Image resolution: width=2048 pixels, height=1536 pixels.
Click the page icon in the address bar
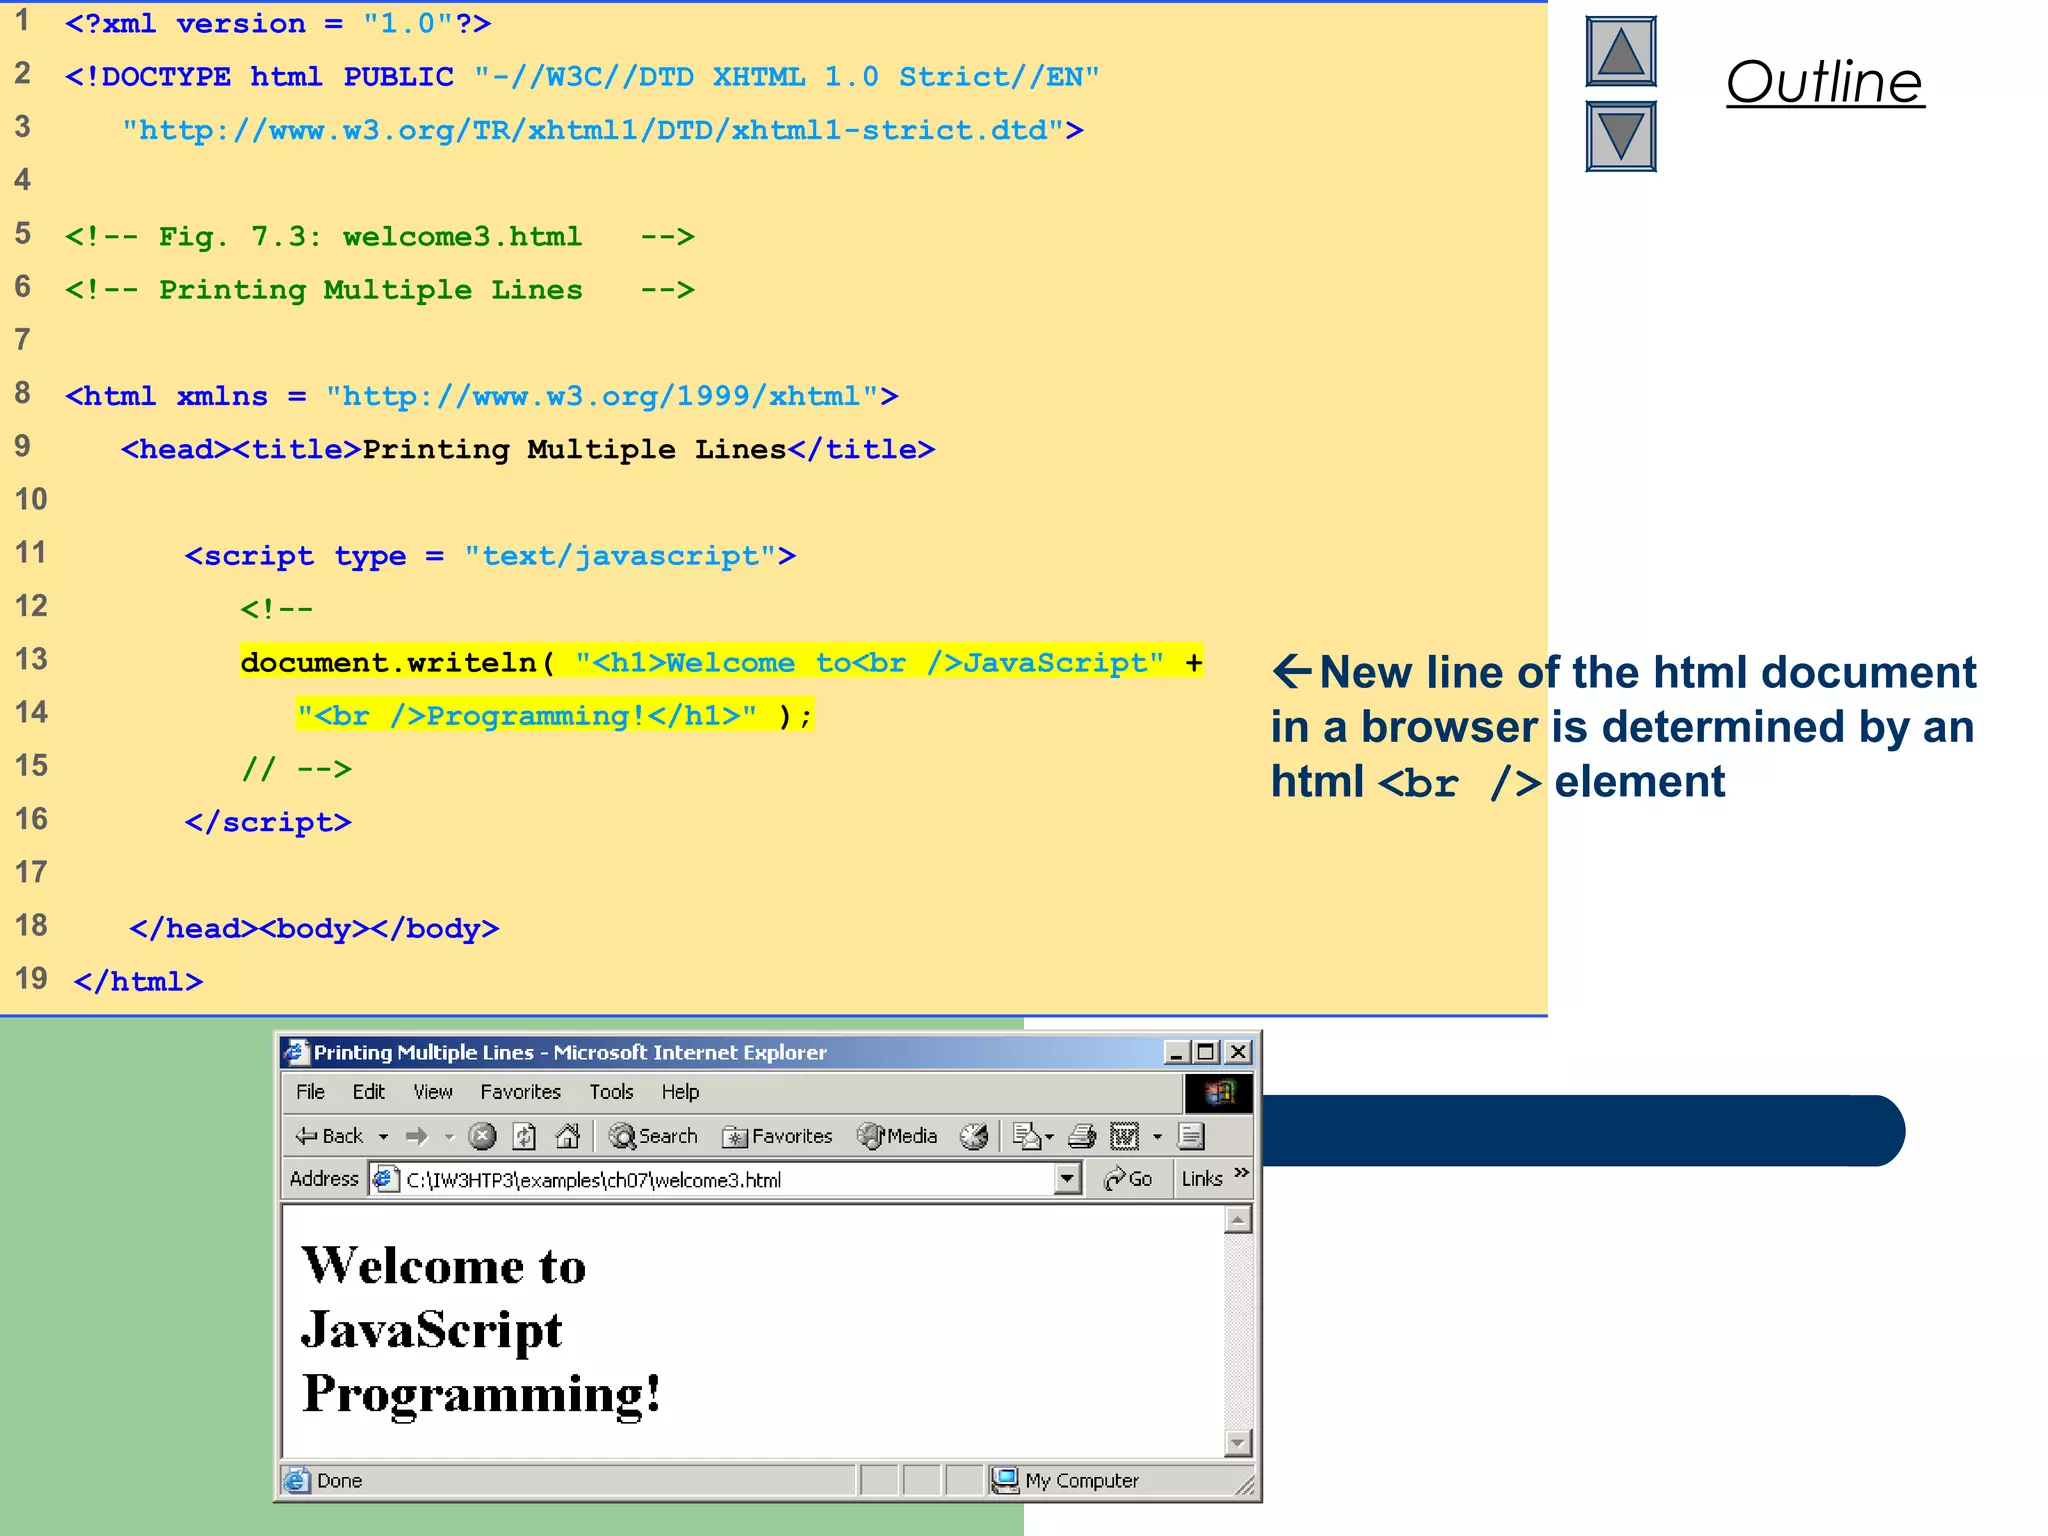point(386,1180)
